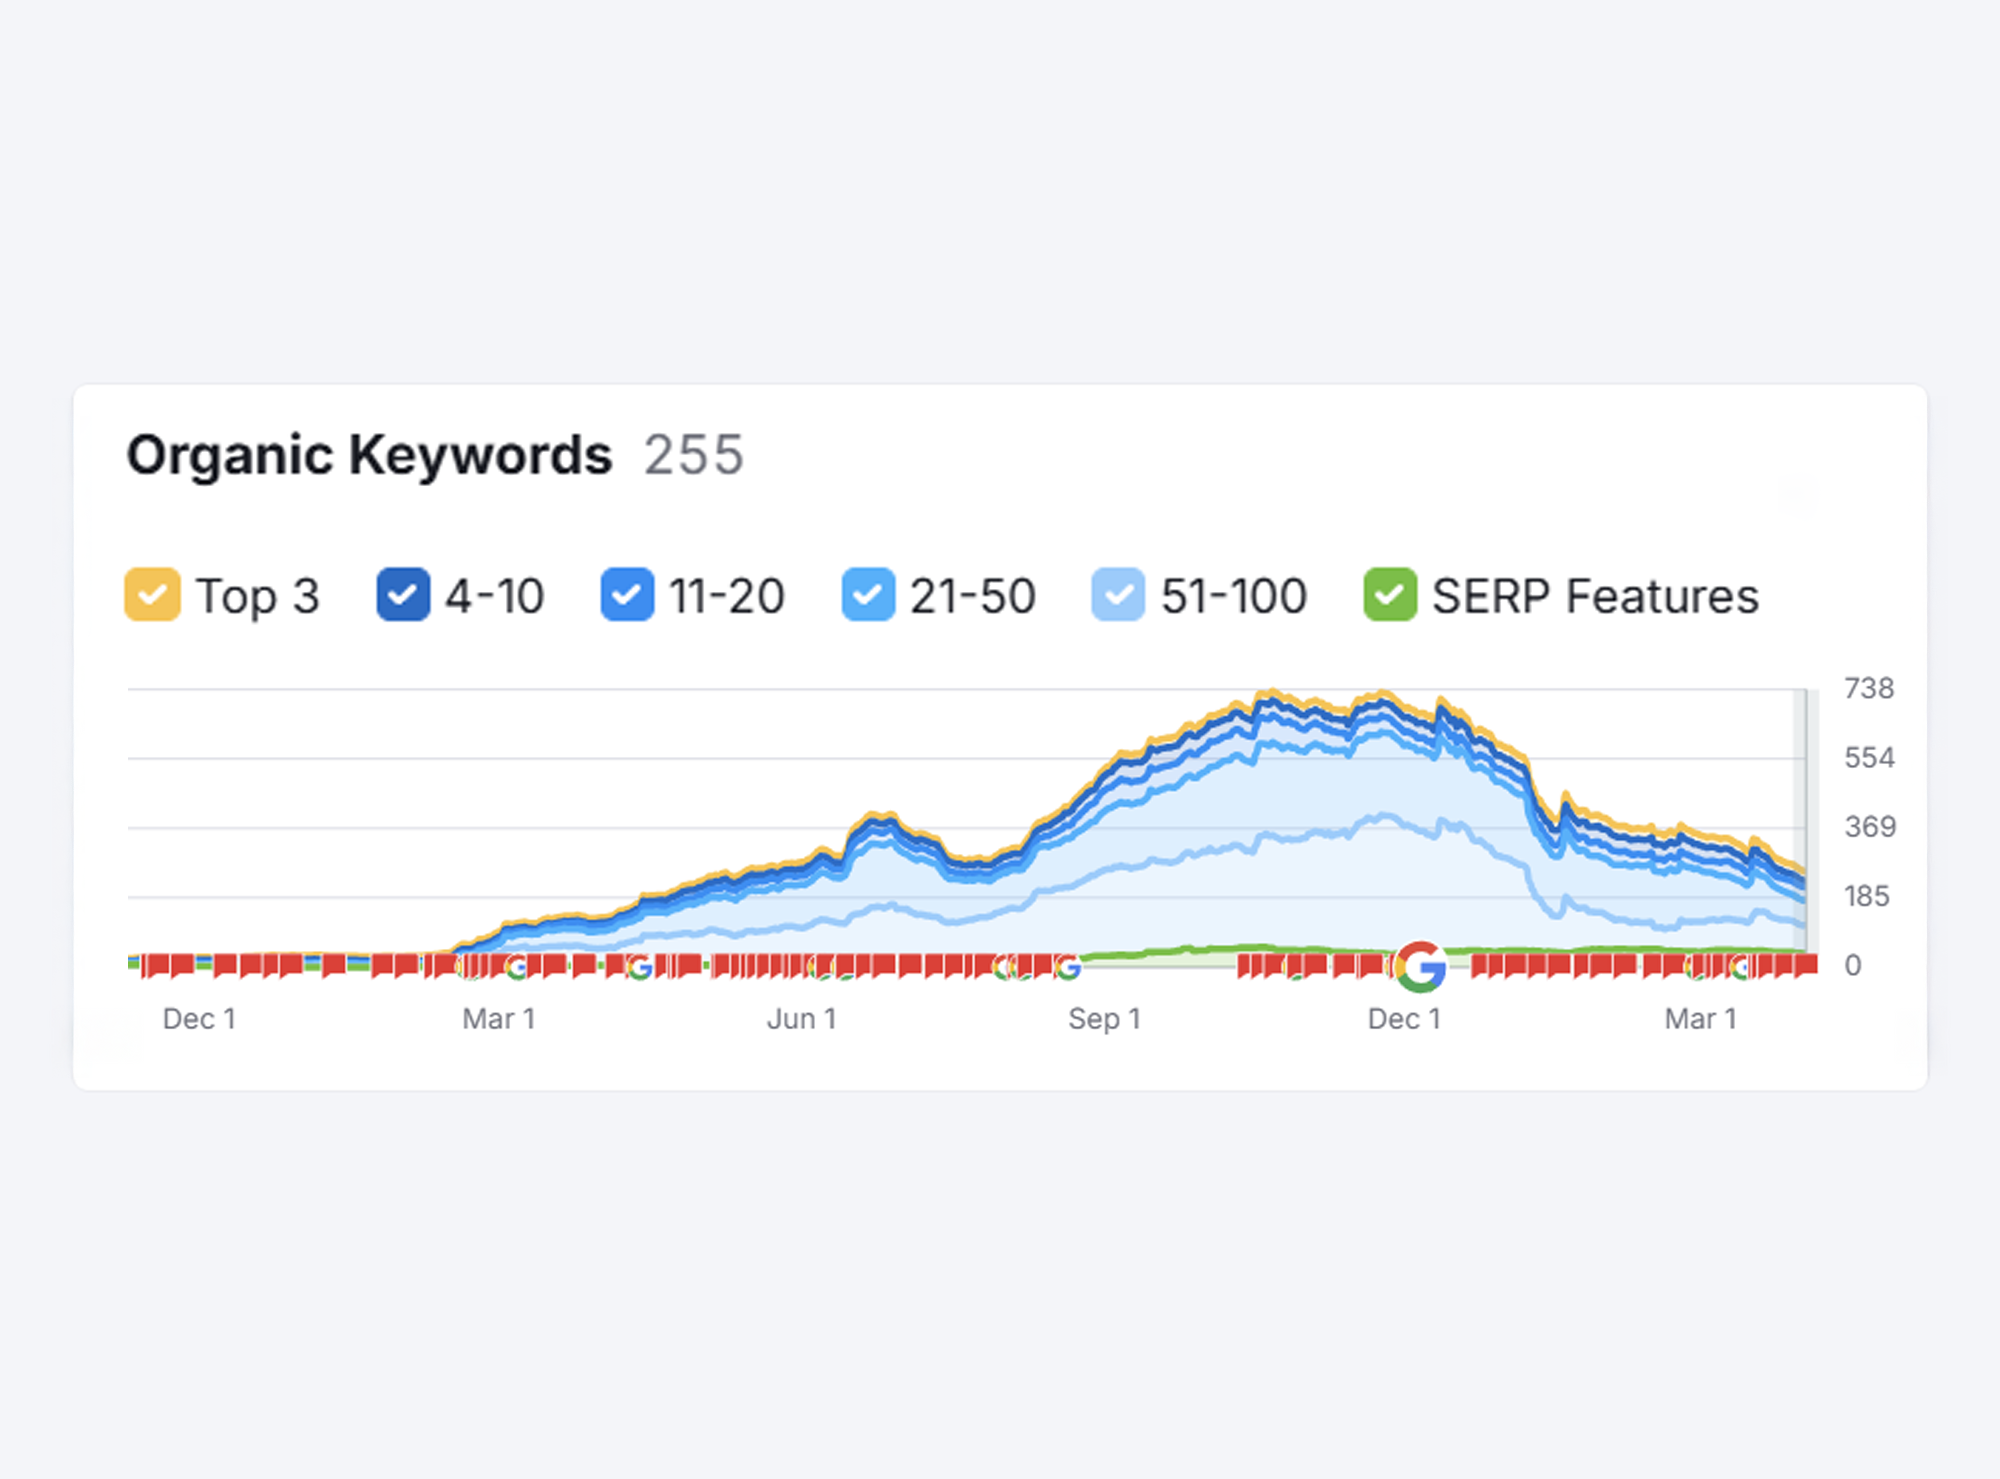Image resolution: width=2000 pixels, height=1479 pixels.
Task: Select the Jun 1 axis label
Action: pyautogui.click(x=801, y=1019)
